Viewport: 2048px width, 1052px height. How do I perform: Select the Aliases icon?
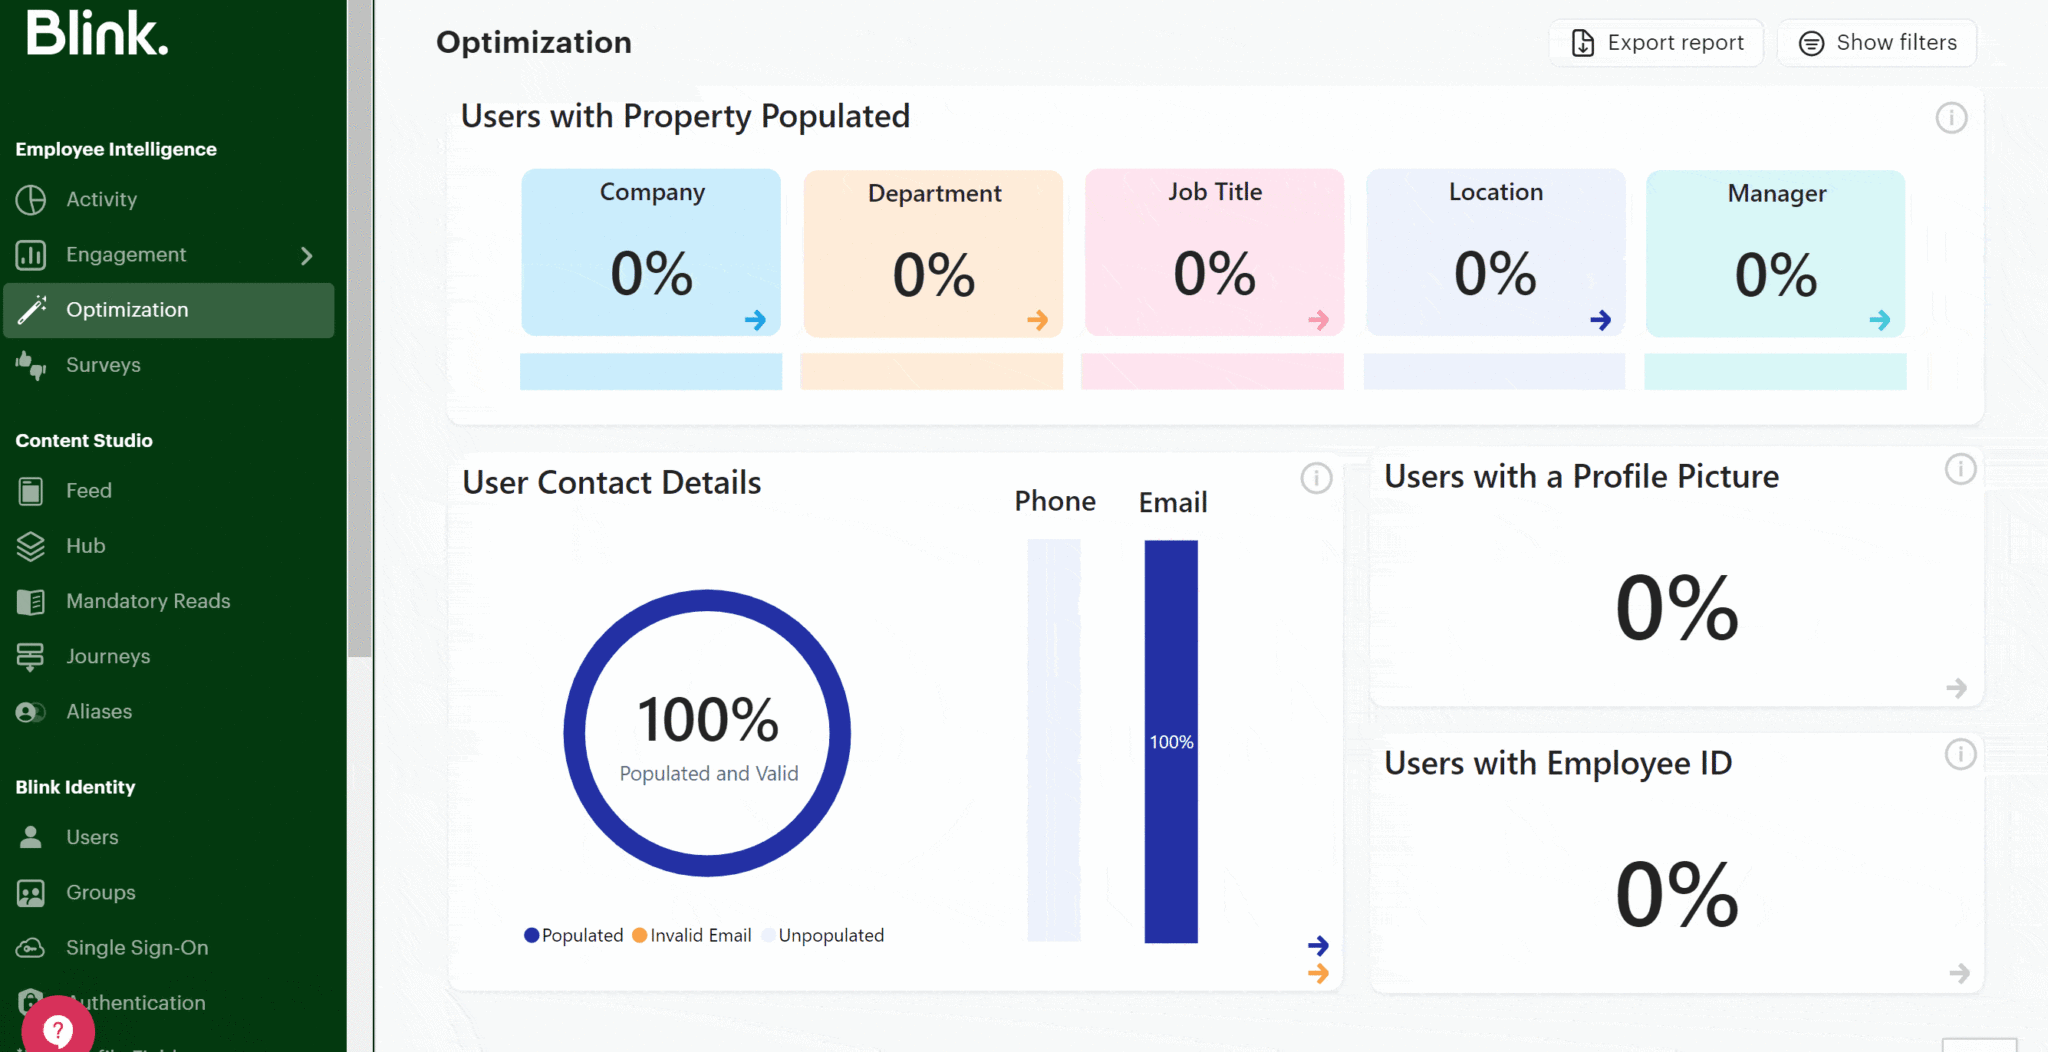click(x=31, y=712)
